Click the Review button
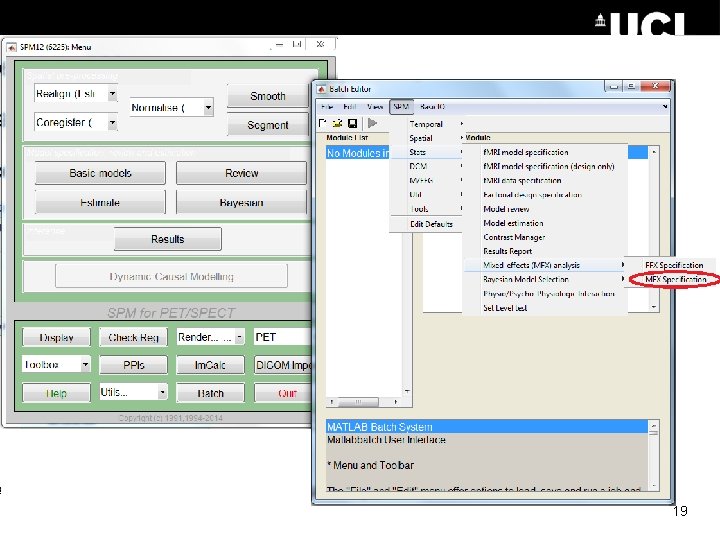Screen dimensions: 720x540 tap(242, 173)
